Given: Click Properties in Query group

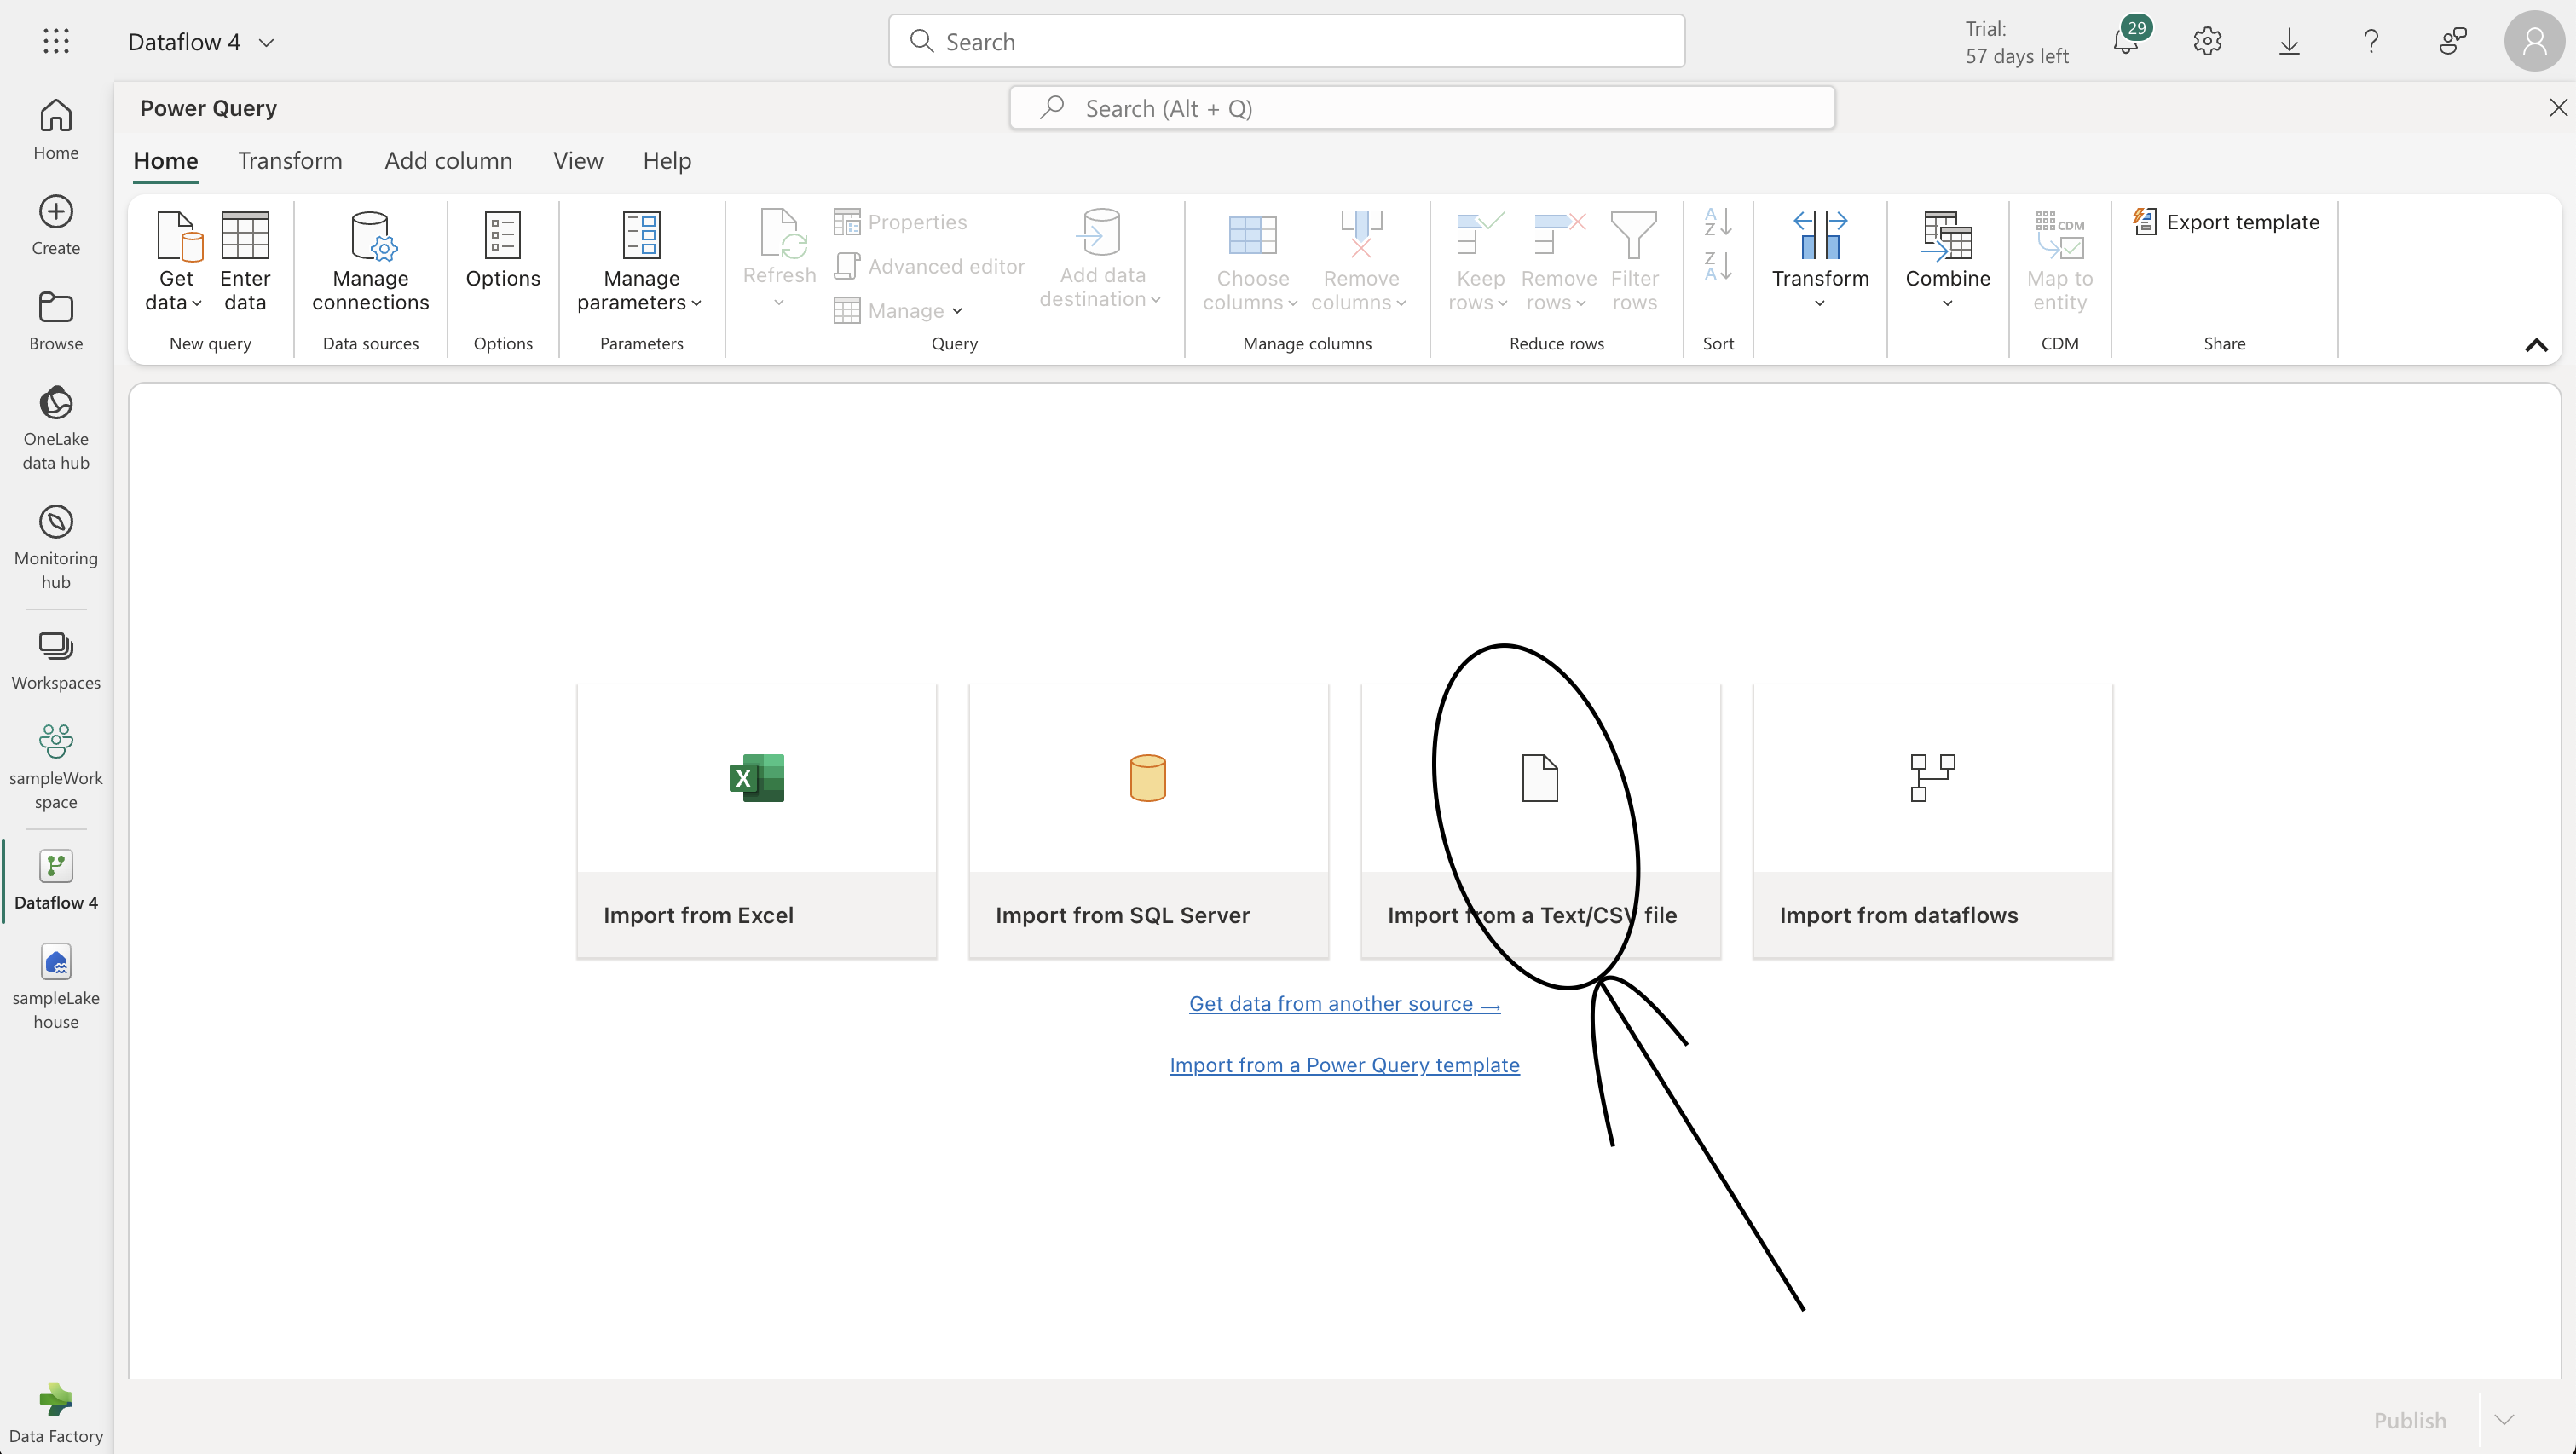Looking at the screenshot, I should tap(900, 222).
